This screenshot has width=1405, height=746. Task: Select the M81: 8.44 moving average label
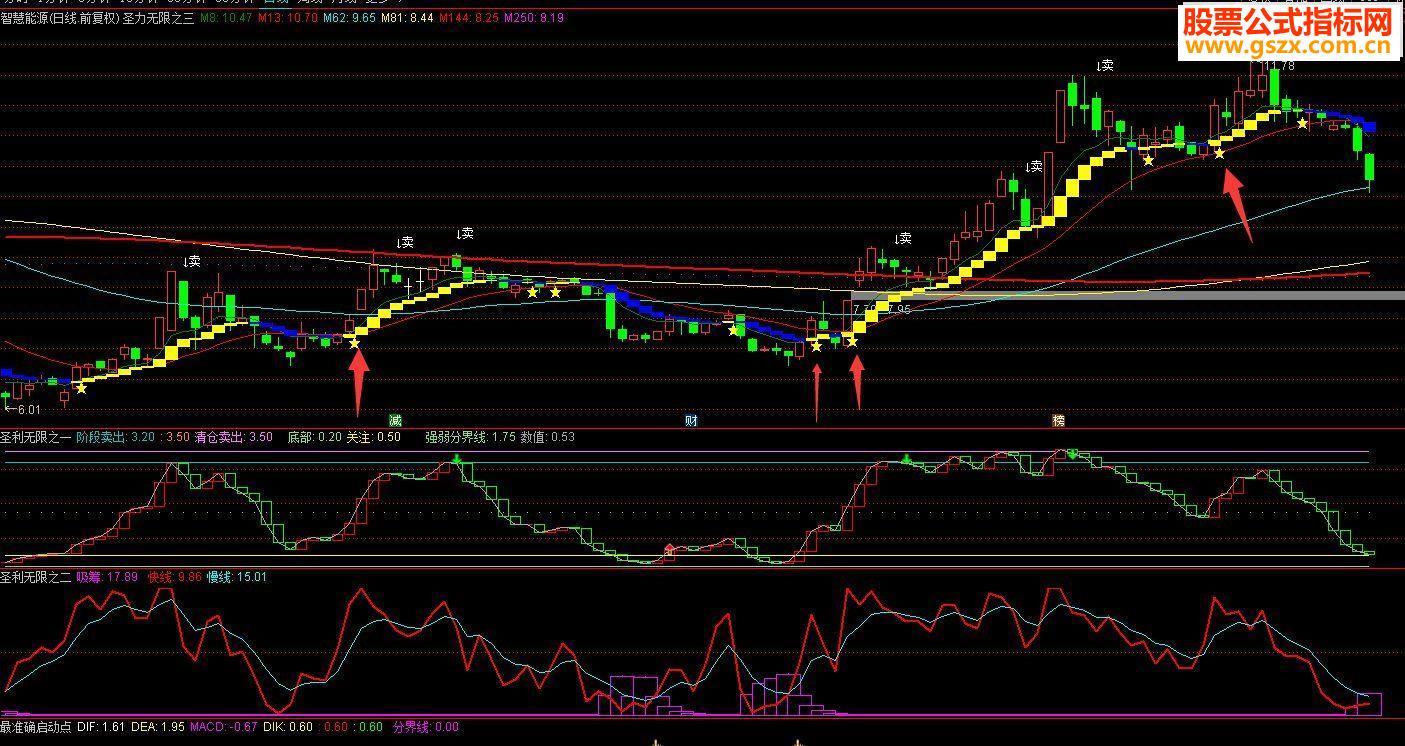coord(407,18)
